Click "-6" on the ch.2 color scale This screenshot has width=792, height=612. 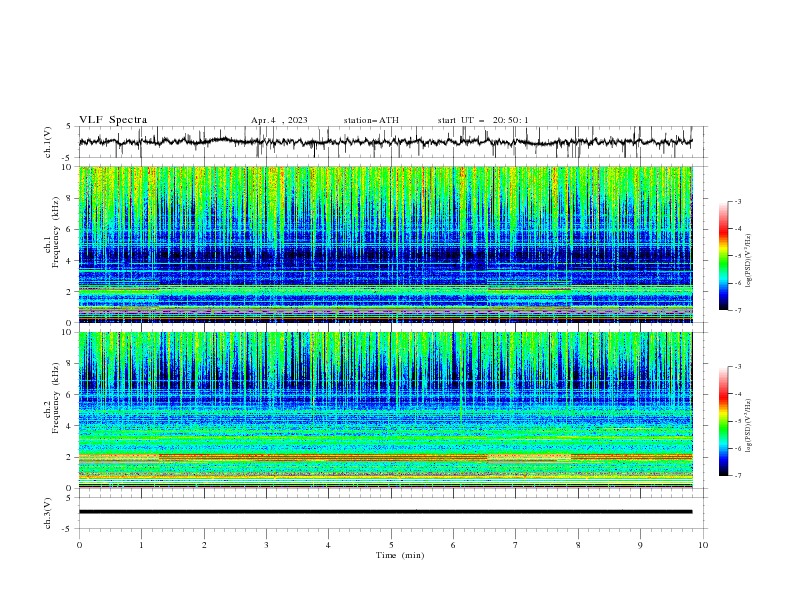(x=738, y=448)
